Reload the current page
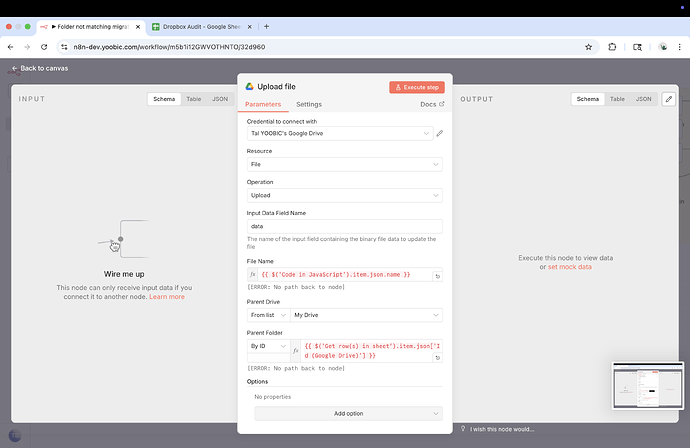Viewport: 690px width, 448px height. (x=44, y=47)
